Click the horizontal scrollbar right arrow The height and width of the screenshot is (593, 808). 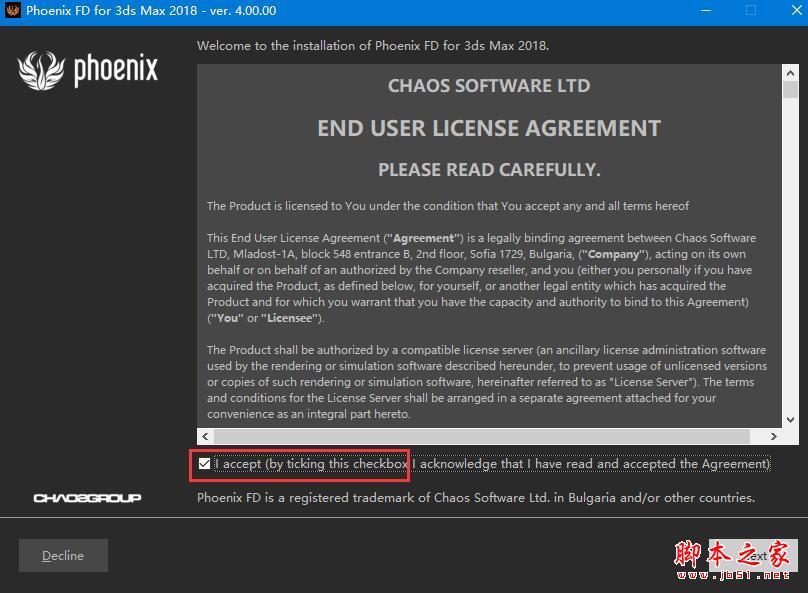click(773, 436)
